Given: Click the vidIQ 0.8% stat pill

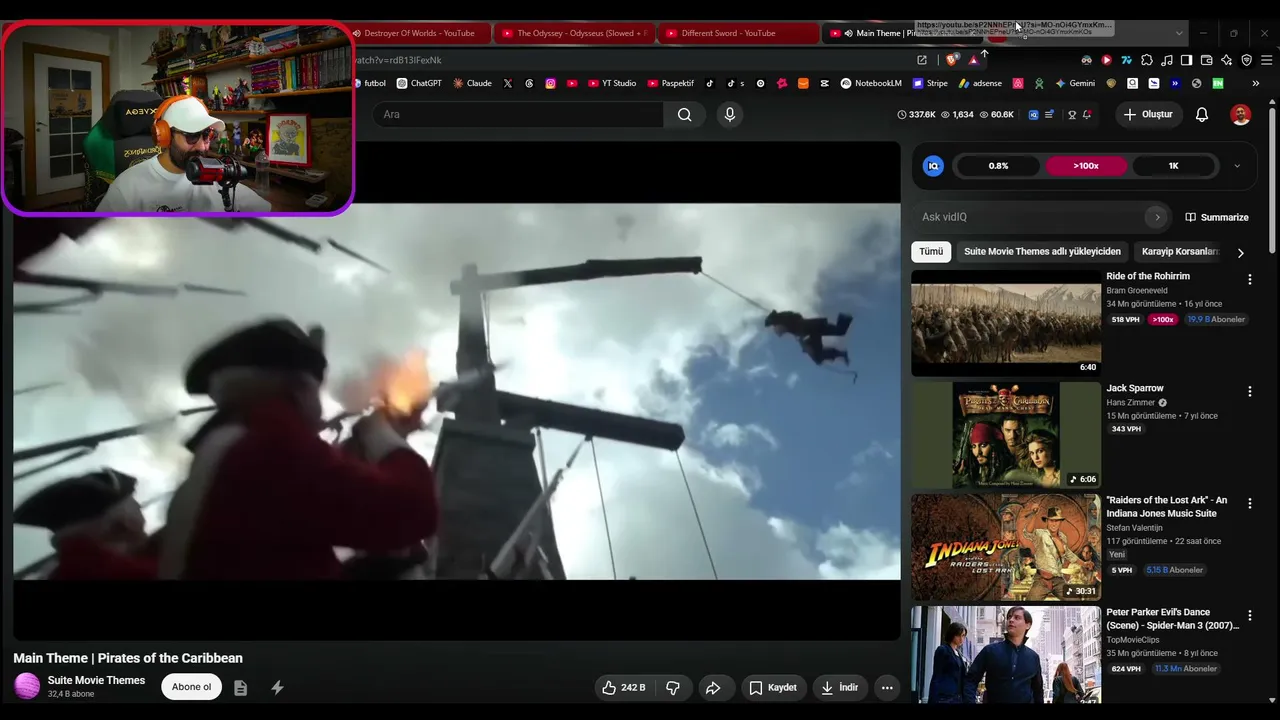Looking at the screenshot, I should point(998,166).
